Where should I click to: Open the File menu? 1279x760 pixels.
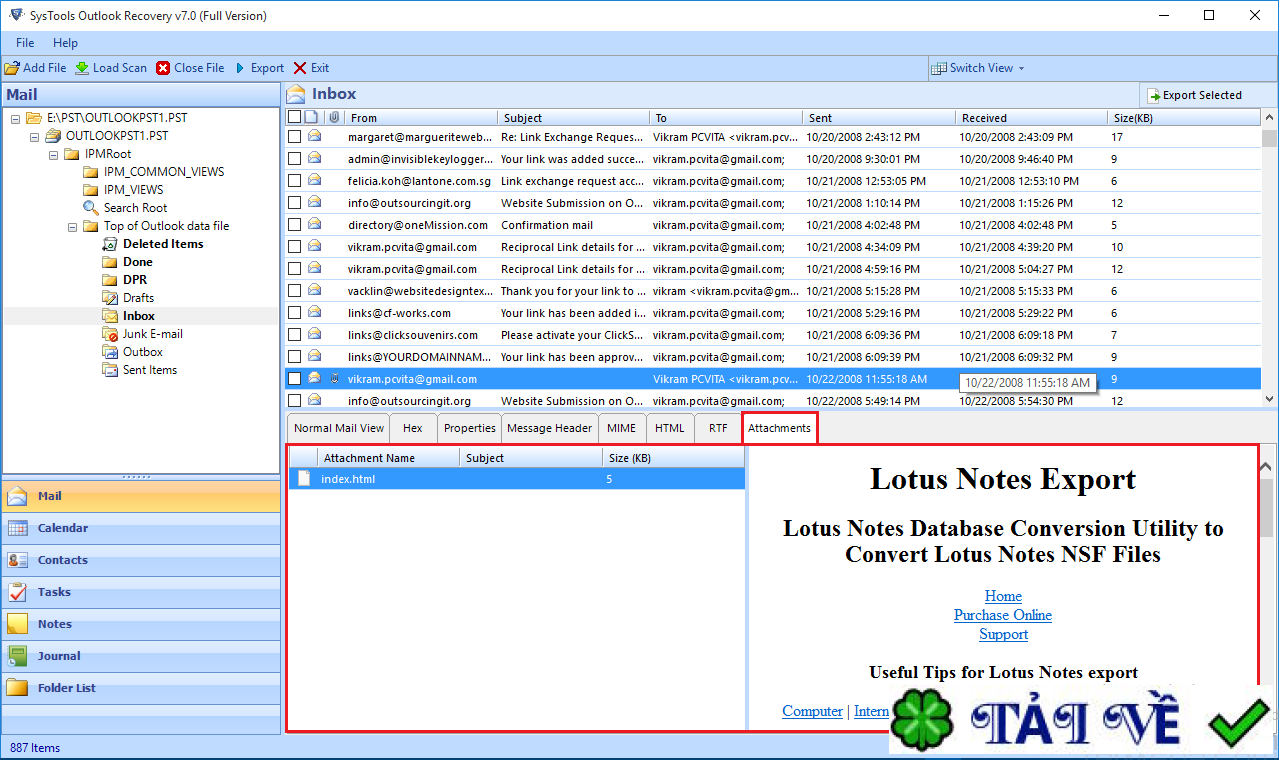tap(25, 43)
